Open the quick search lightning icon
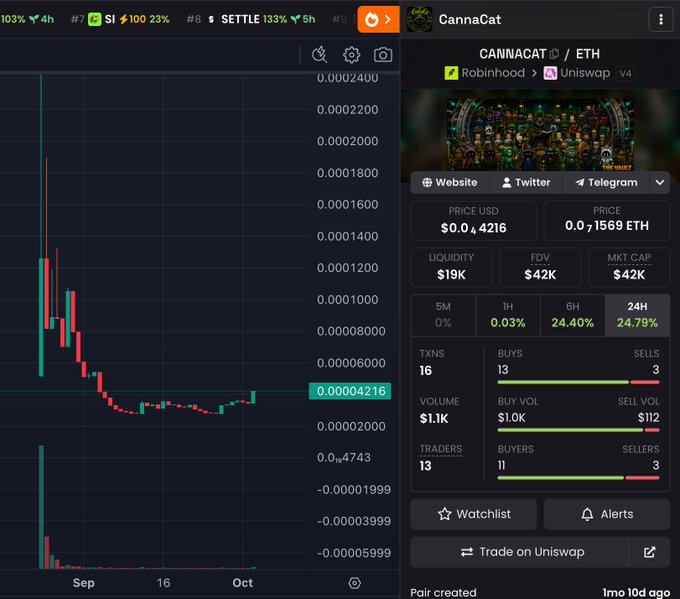 coord(320,55)
